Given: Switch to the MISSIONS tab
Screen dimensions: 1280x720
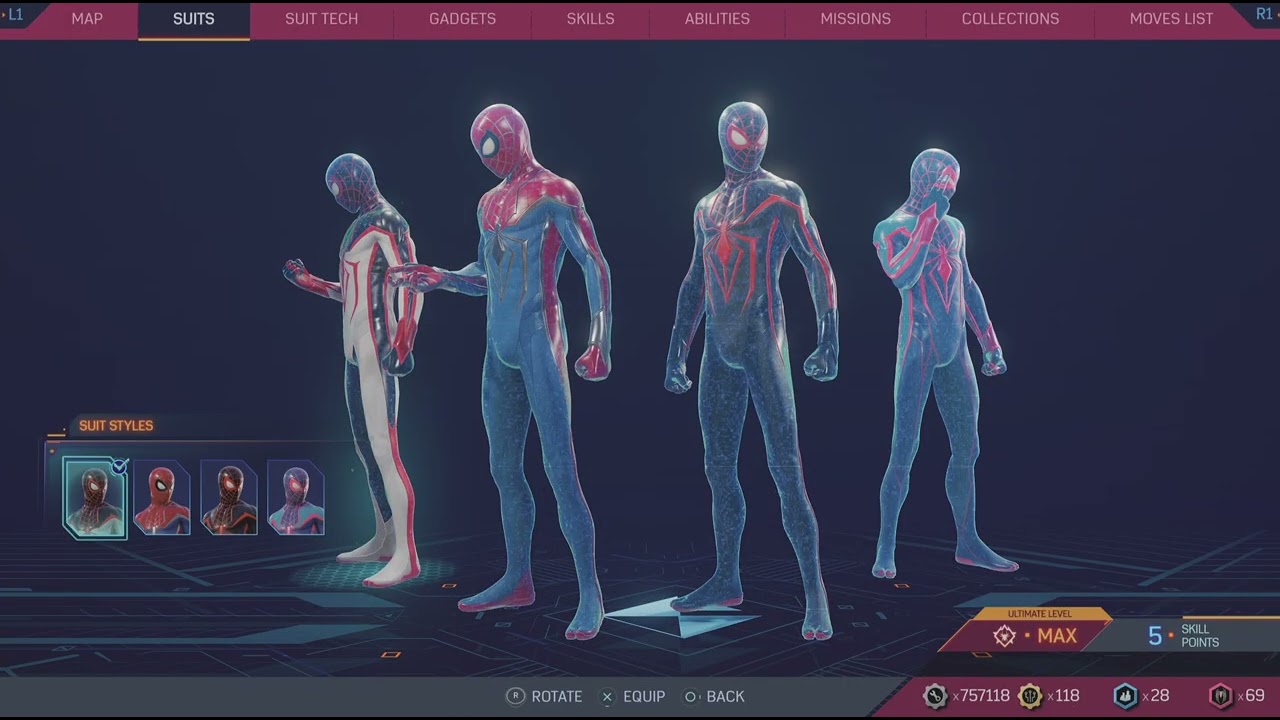Looking at the screenshot, I should [855, 19].
